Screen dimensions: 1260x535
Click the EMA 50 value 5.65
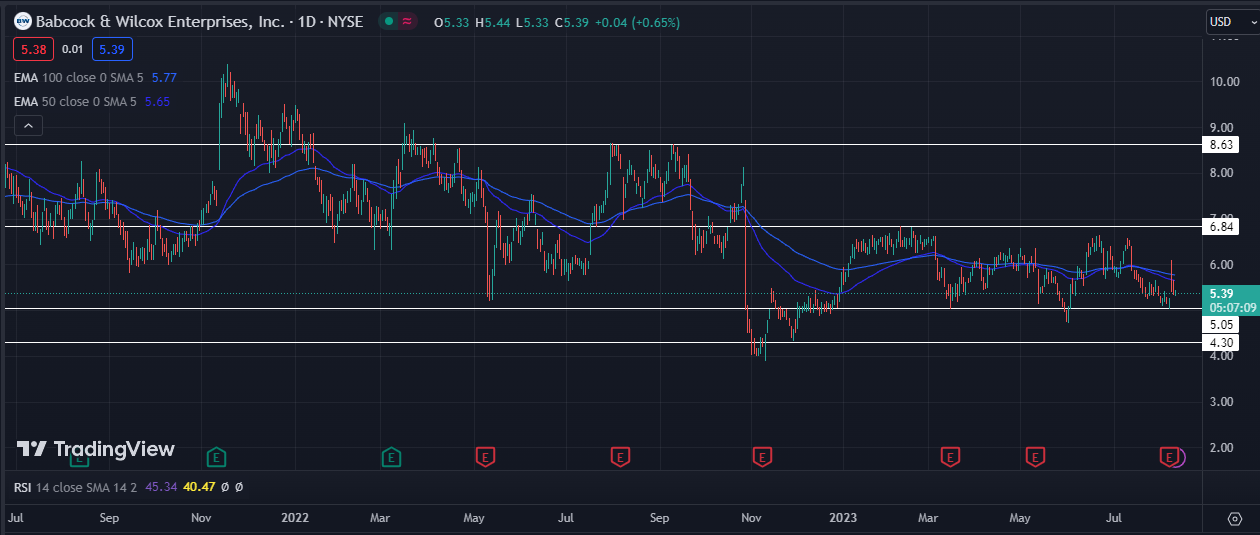pyautogui.click(x=158, y=101)
